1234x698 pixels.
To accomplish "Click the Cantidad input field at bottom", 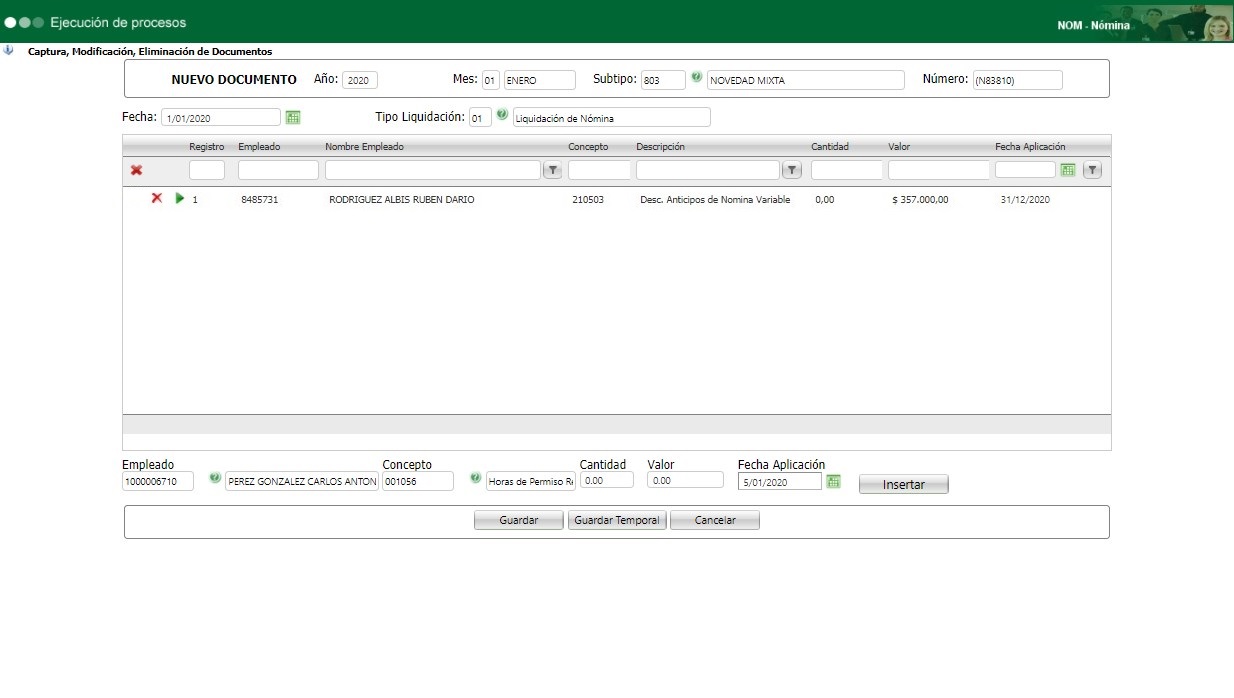I will click(607, 480).
